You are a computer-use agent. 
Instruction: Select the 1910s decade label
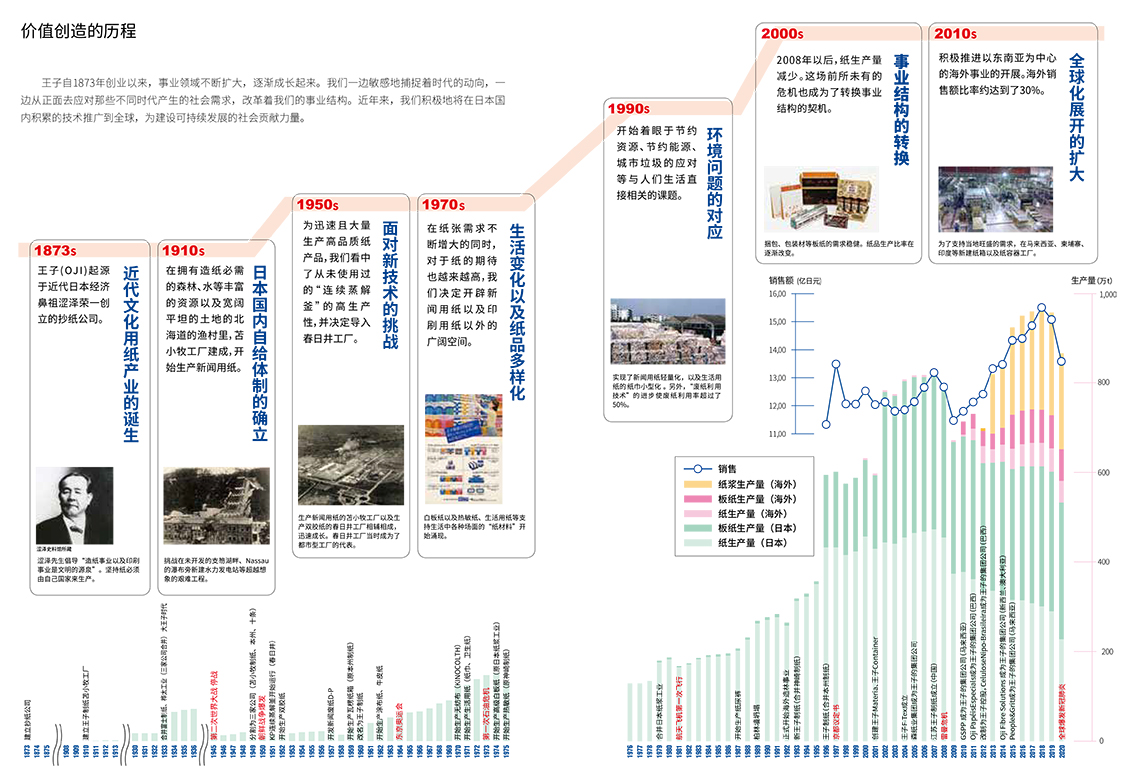click(183, 250)
